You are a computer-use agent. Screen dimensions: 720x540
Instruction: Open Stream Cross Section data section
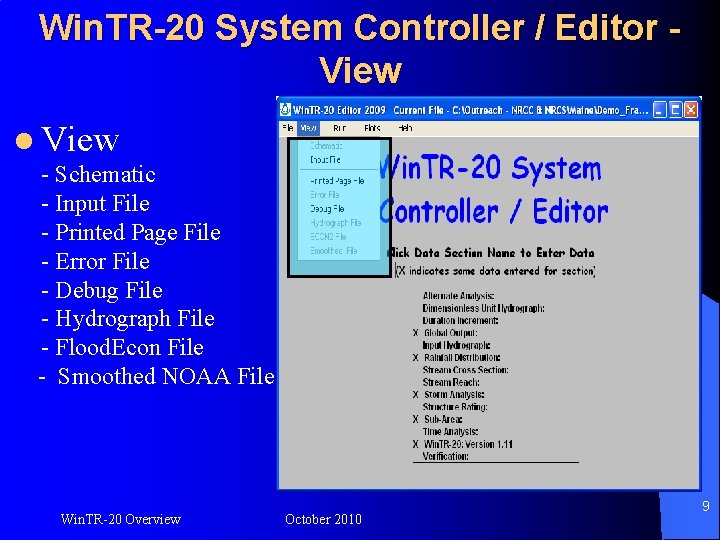[466, 370]
